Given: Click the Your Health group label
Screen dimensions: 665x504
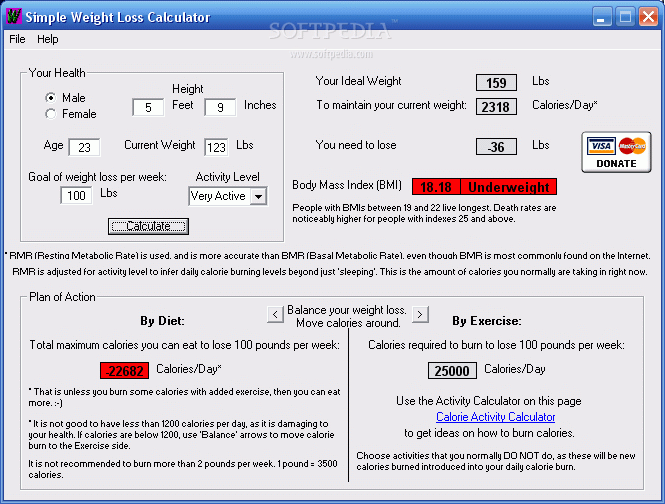Looking at the screenshot, I should 57,73.
